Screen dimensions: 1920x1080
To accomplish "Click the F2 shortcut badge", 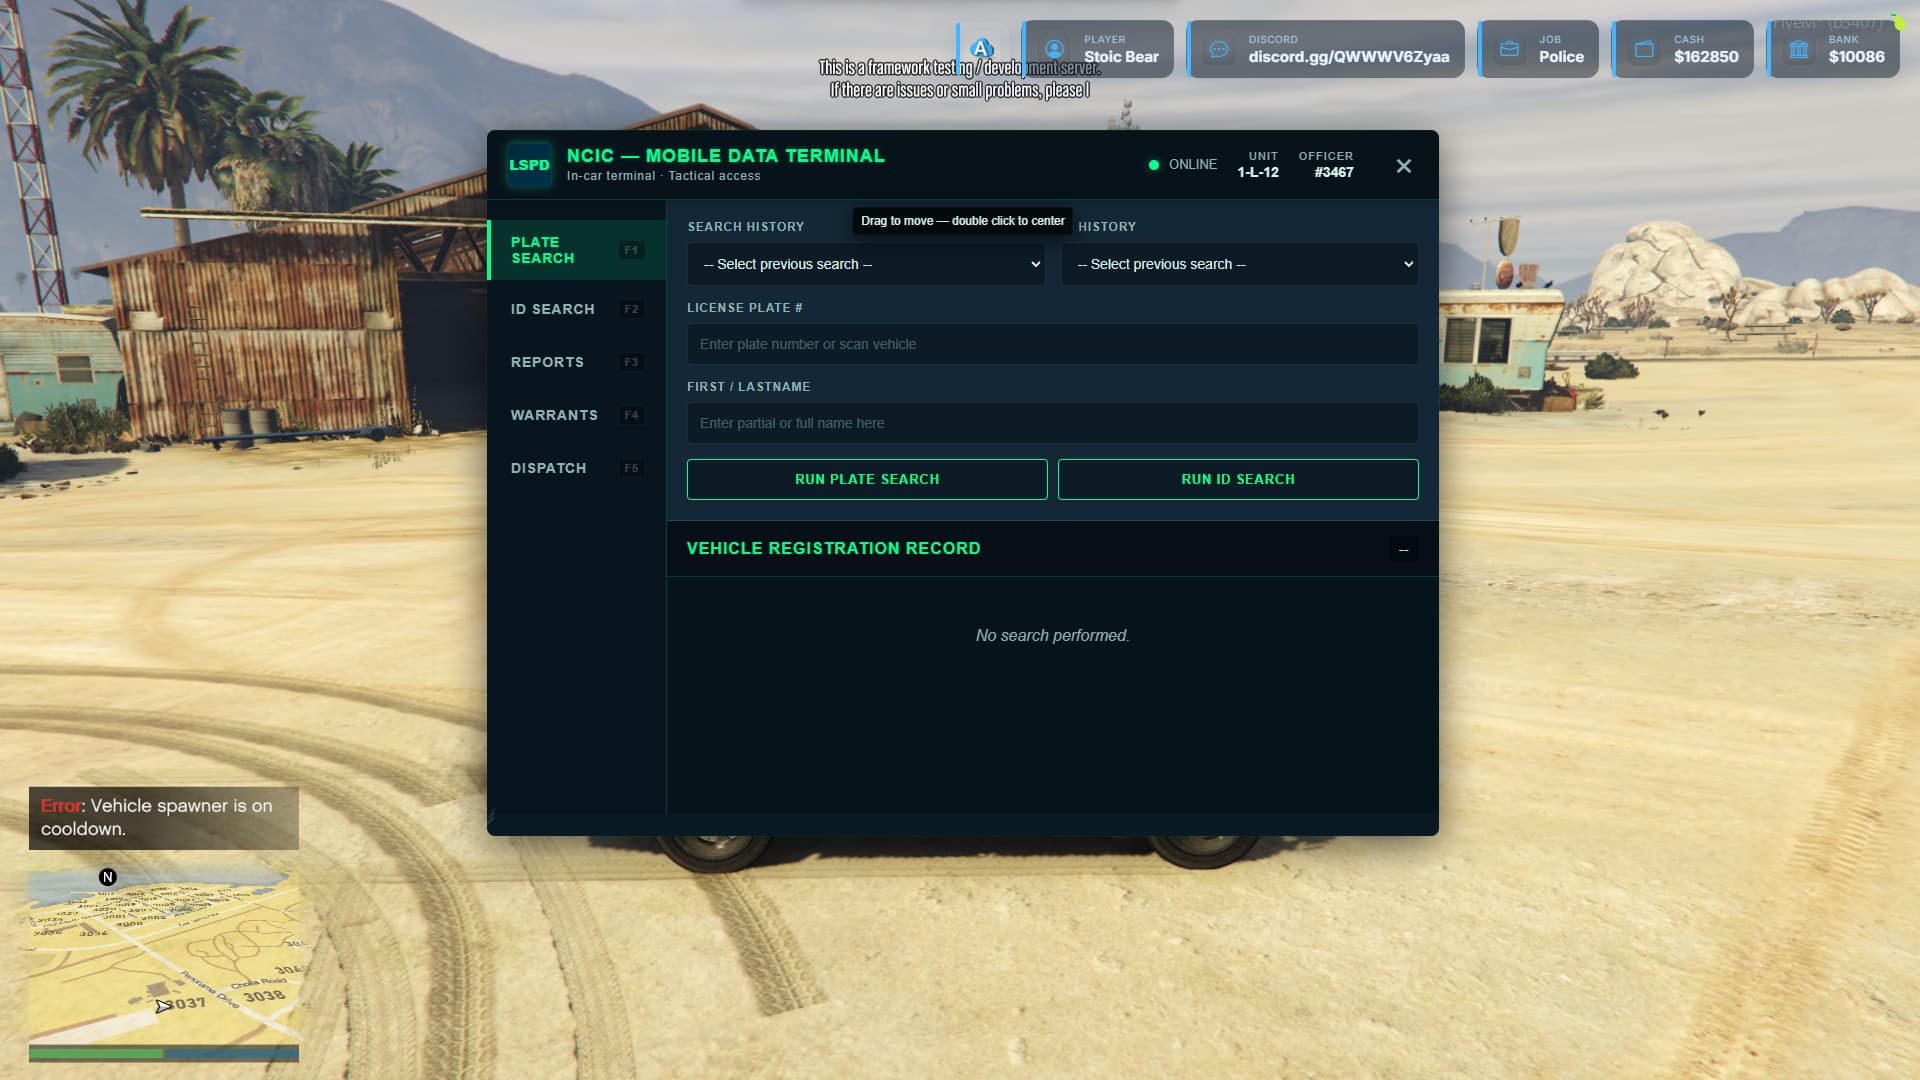I will click(x=631, y=309).
